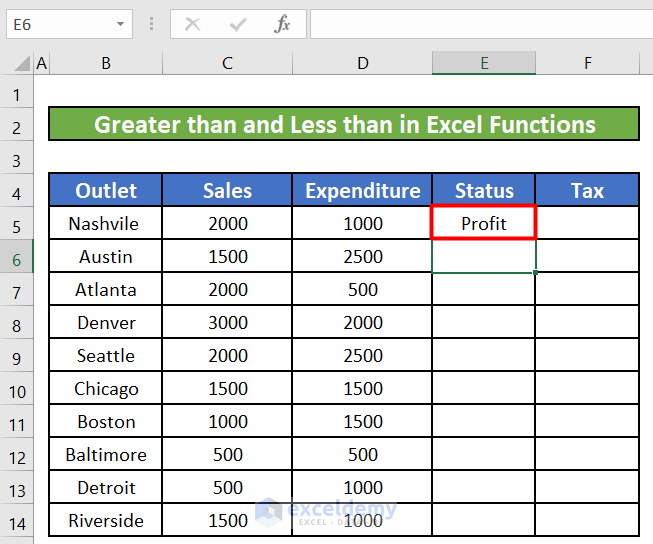Click the Select All corner triangle
653x544 pixels.
pyautogui.click(x=22, y=65)
